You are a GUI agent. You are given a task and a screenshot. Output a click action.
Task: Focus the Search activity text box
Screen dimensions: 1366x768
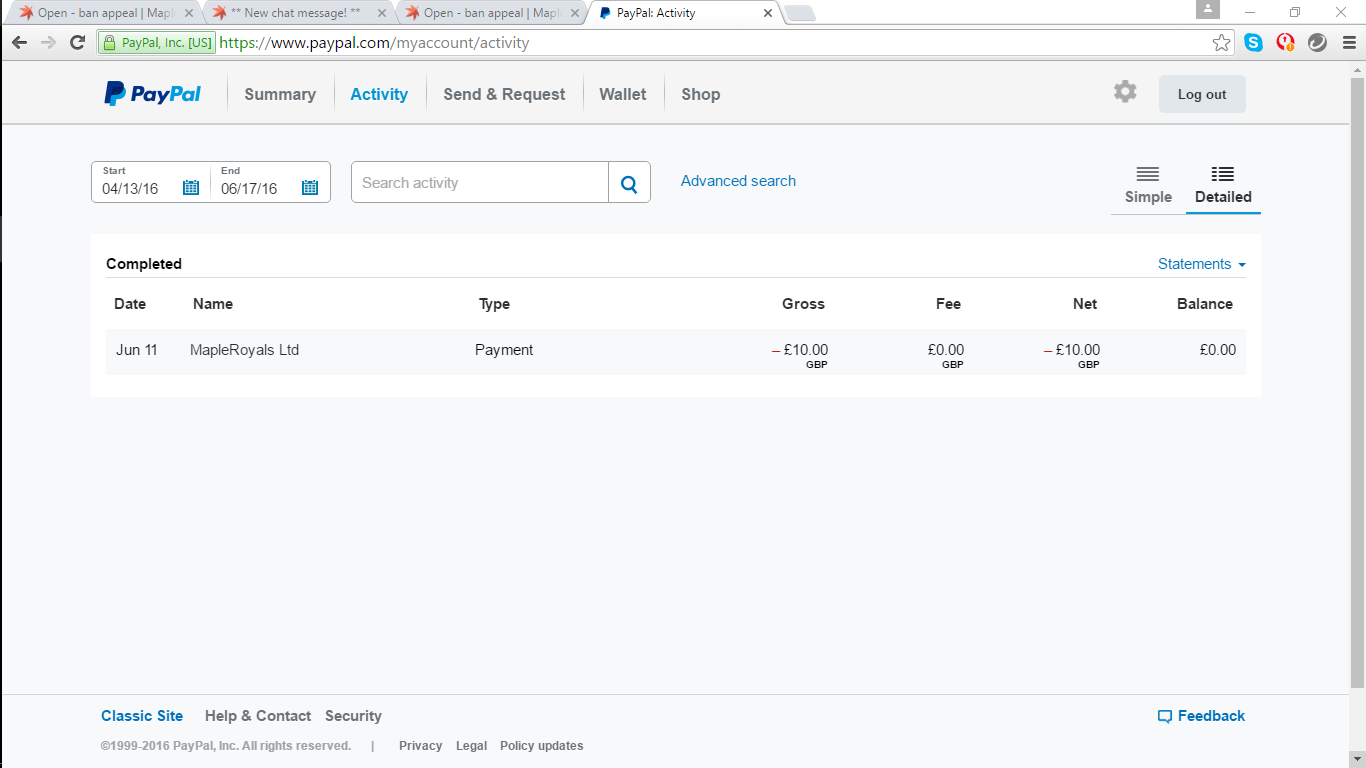(480, 183)
